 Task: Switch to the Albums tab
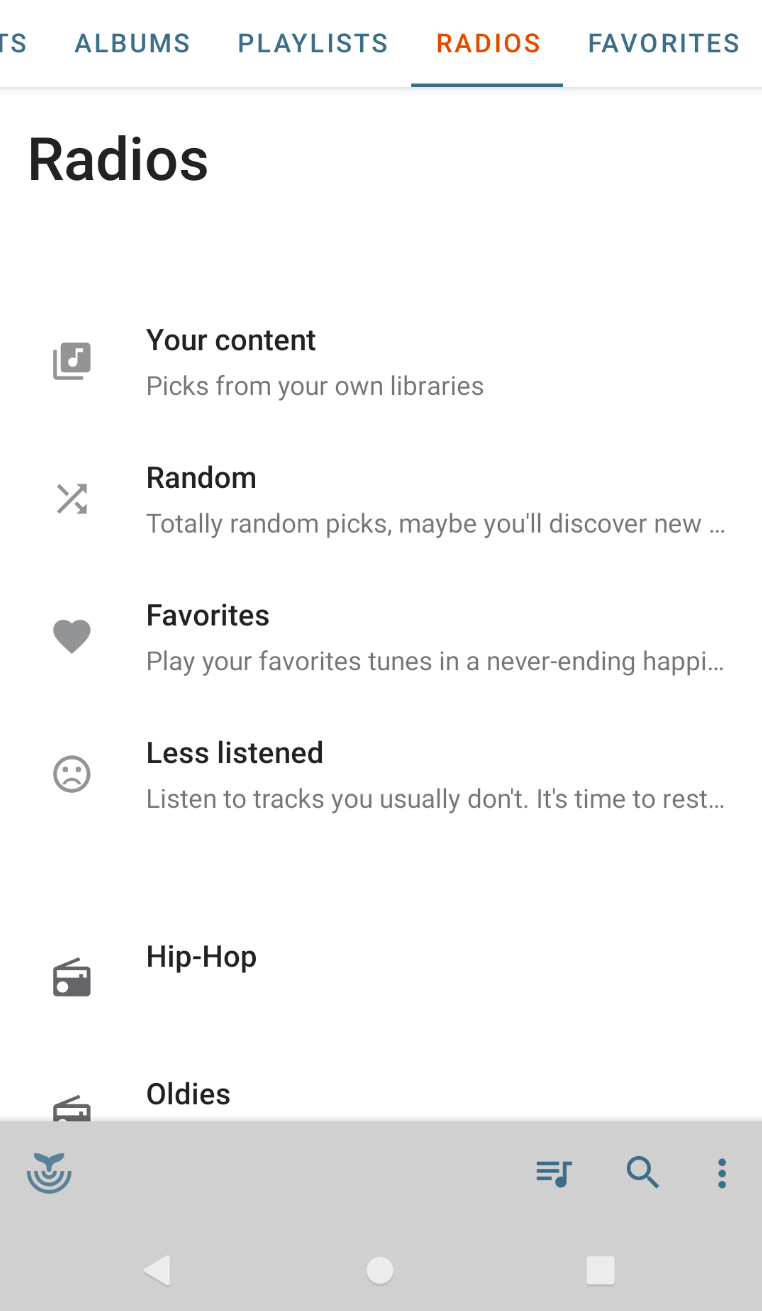(x=132, y=44)
